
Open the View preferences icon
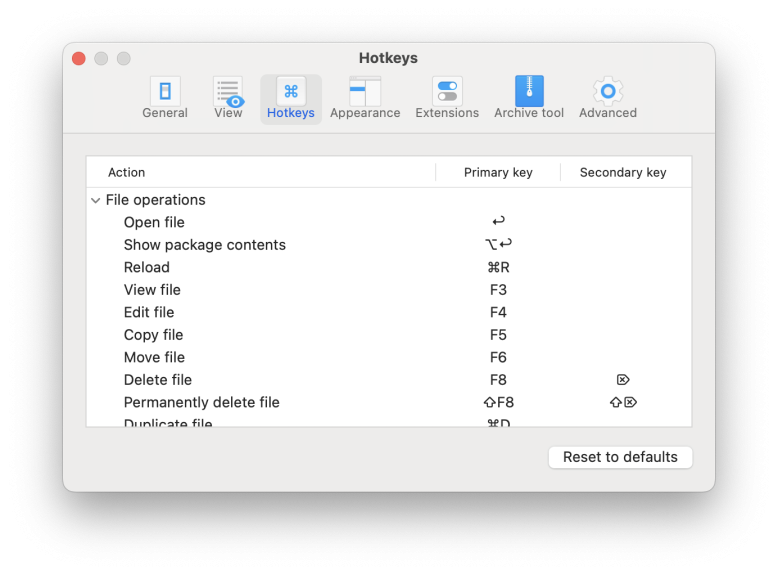[x=228, y=91]
